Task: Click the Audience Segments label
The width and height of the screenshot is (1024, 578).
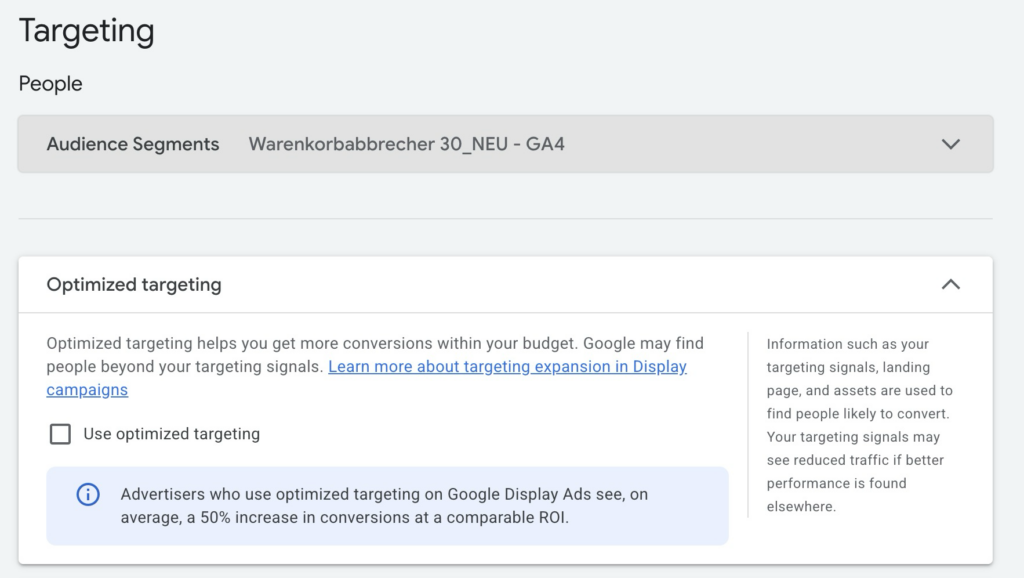Action: [133, 144]
